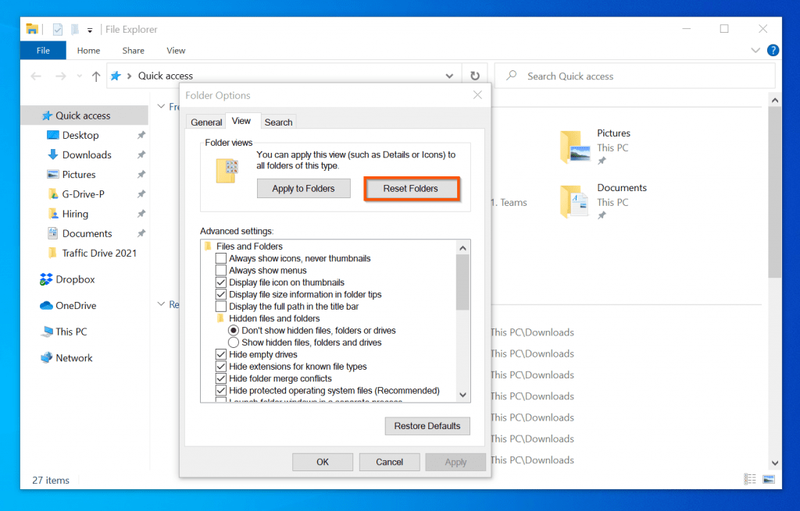The image size is (800, 511).
Task: Switch to the Search tab
Action: pyautogui.click(x=278, y=122)
